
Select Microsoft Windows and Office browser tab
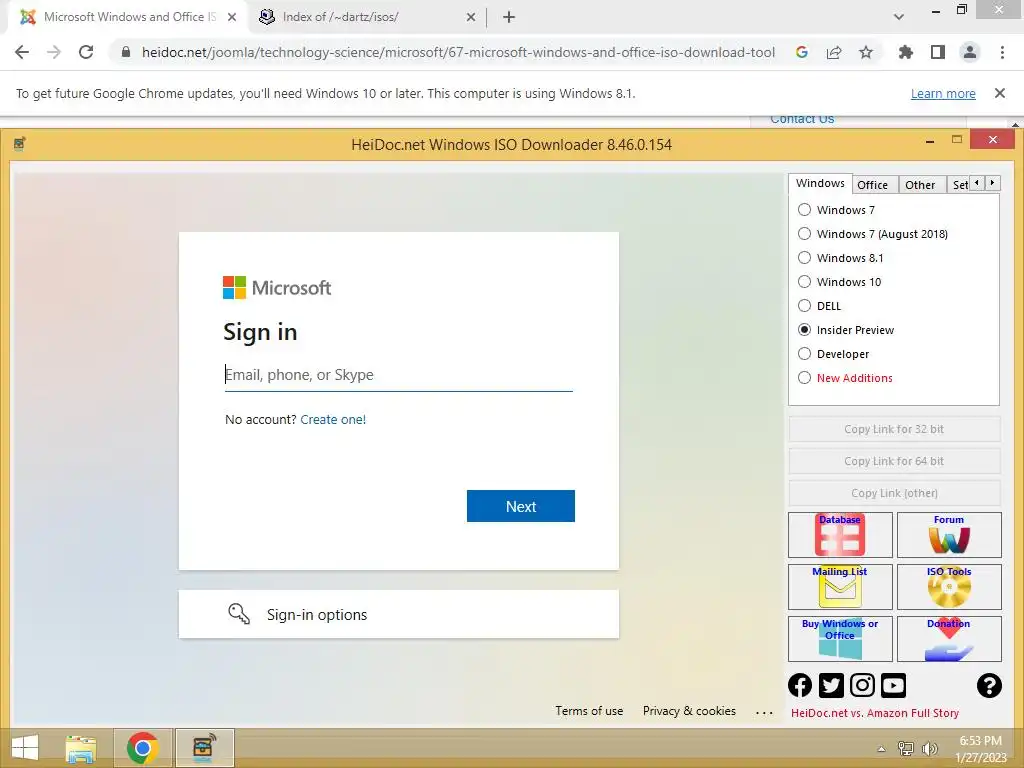tap(129, 17)
